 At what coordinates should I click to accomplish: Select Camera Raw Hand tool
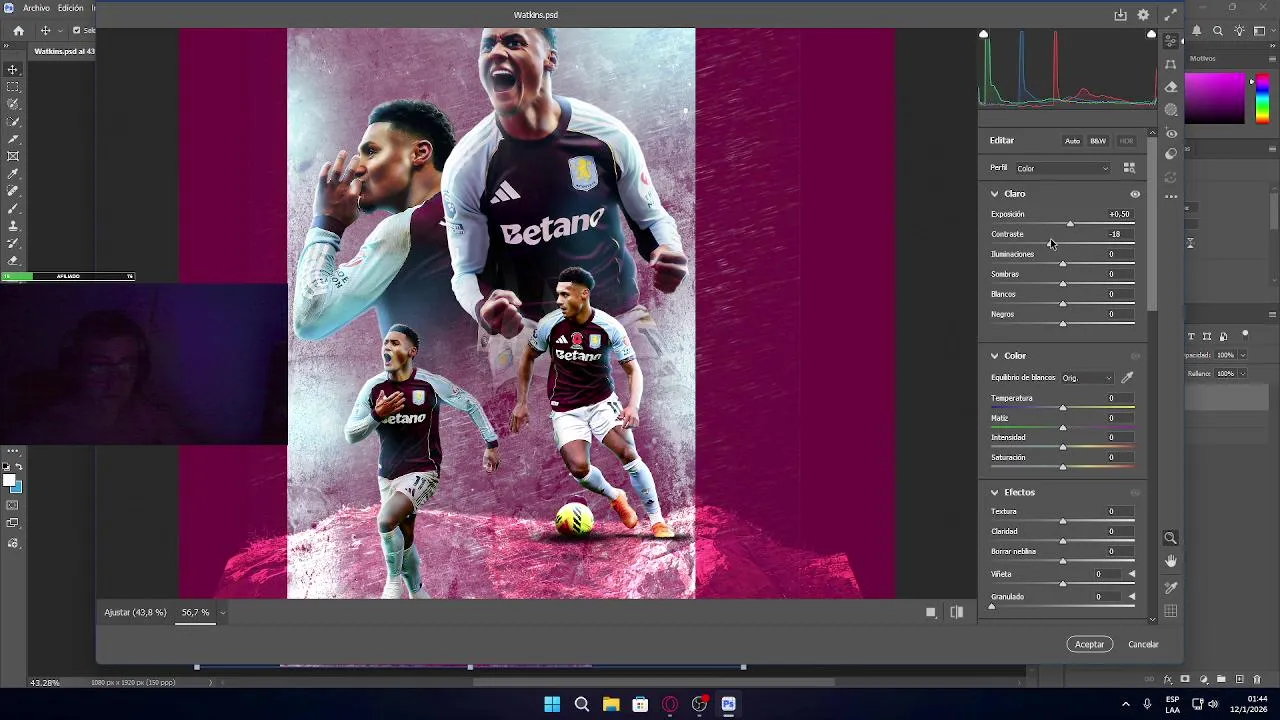1171,562
